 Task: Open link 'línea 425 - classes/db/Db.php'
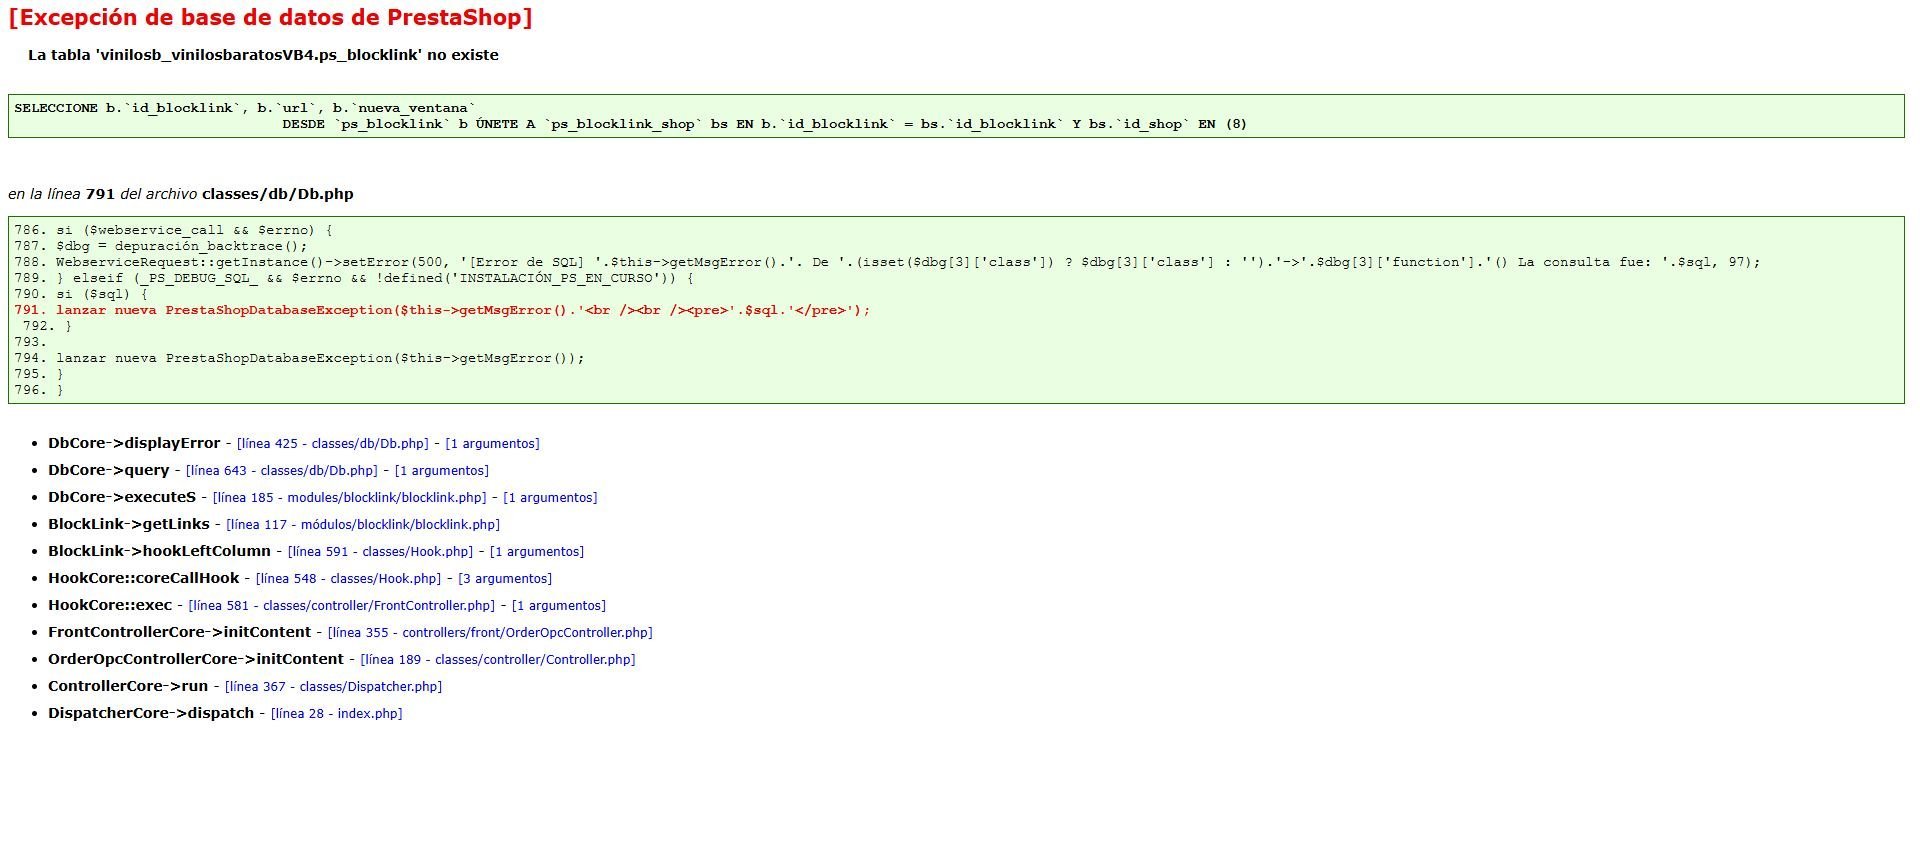pyautogui.click(x=332, y=444)
